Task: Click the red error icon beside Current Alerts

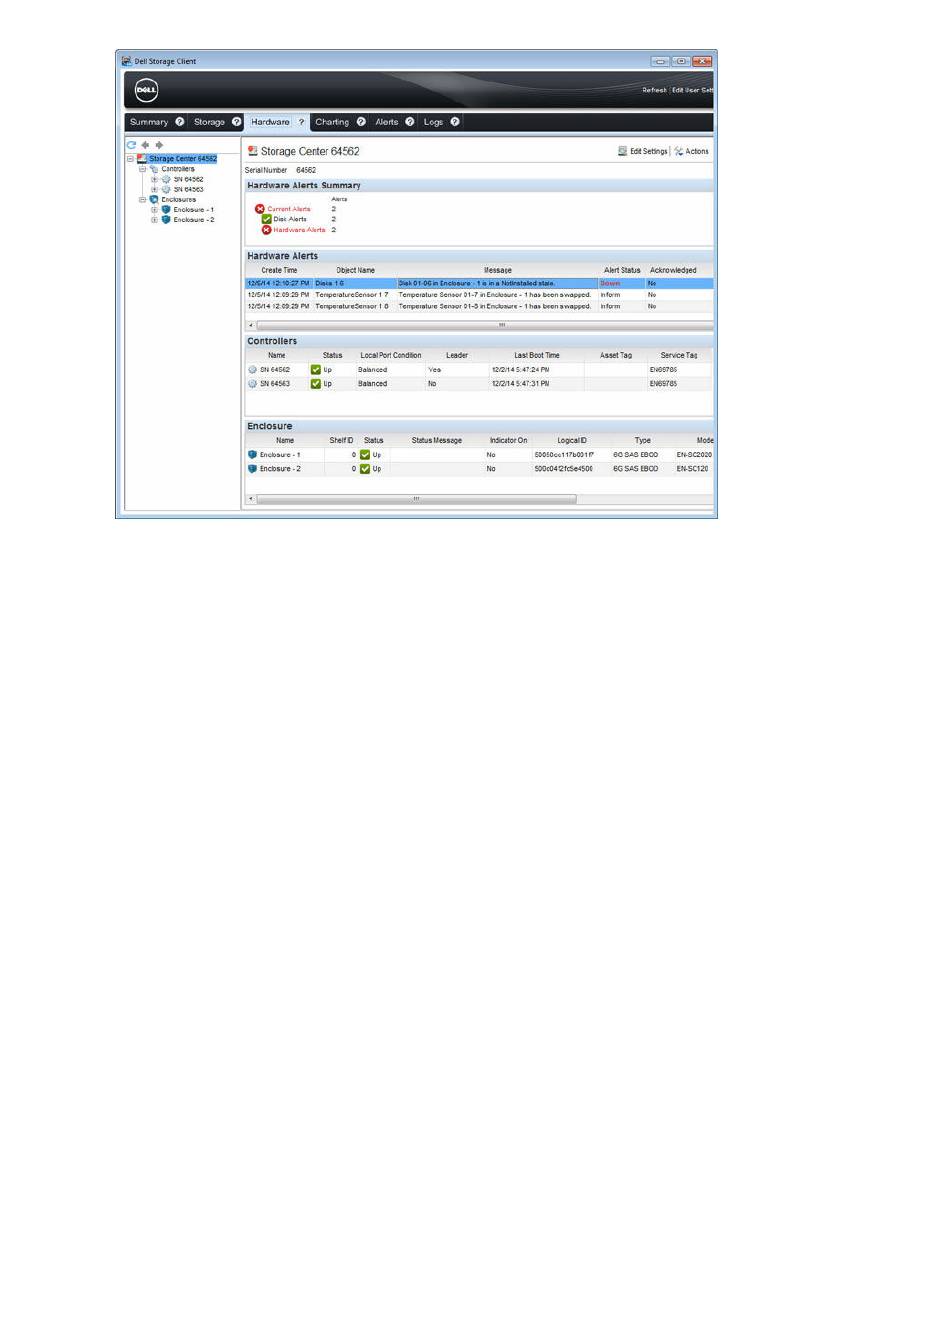Action: point(260,209)
